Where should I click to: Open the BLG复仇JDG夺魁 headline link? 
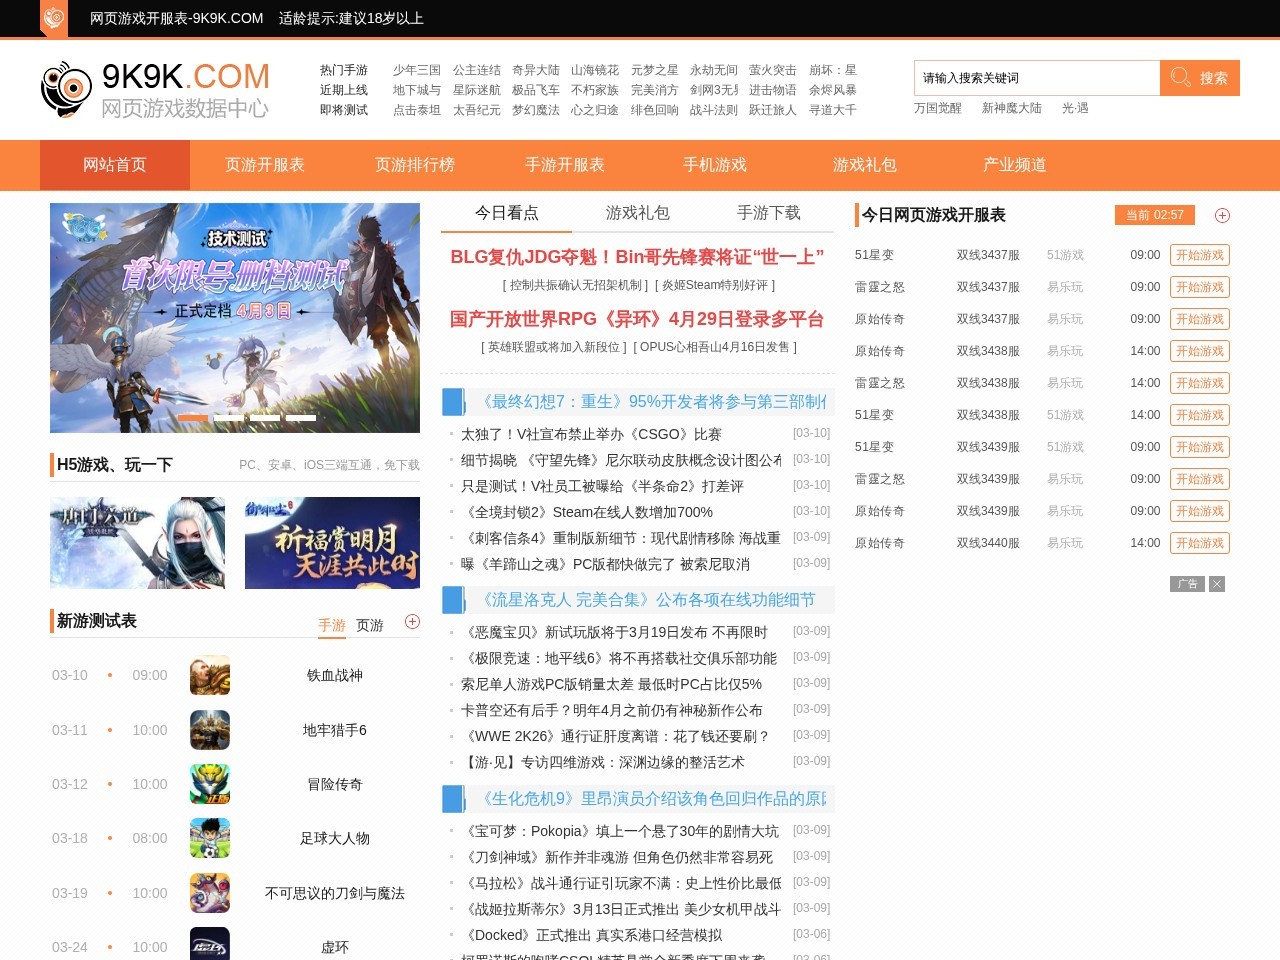(637, 257)
